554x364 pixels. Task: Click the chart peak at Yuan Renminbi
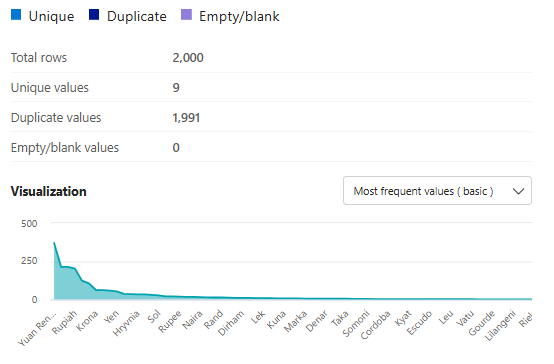(x=54, y=243)
